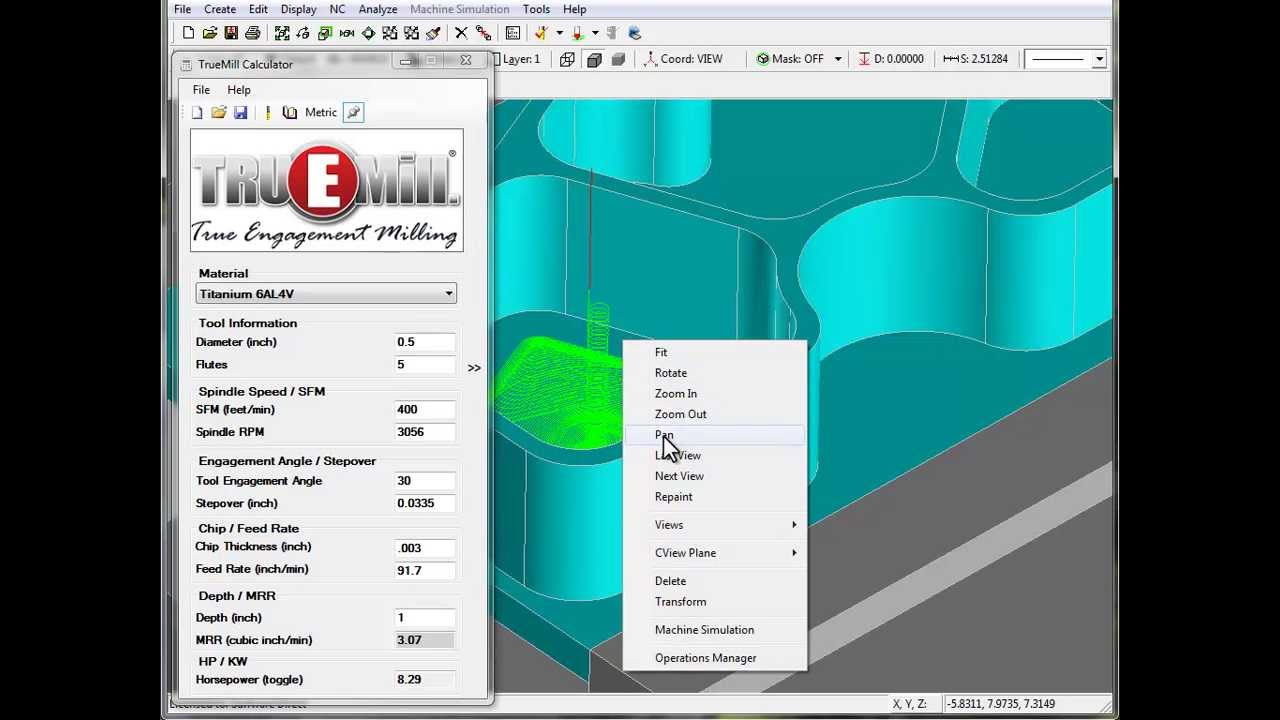
Task: Click the Rotate view icon in main toolbar
Action: [303, 33]
